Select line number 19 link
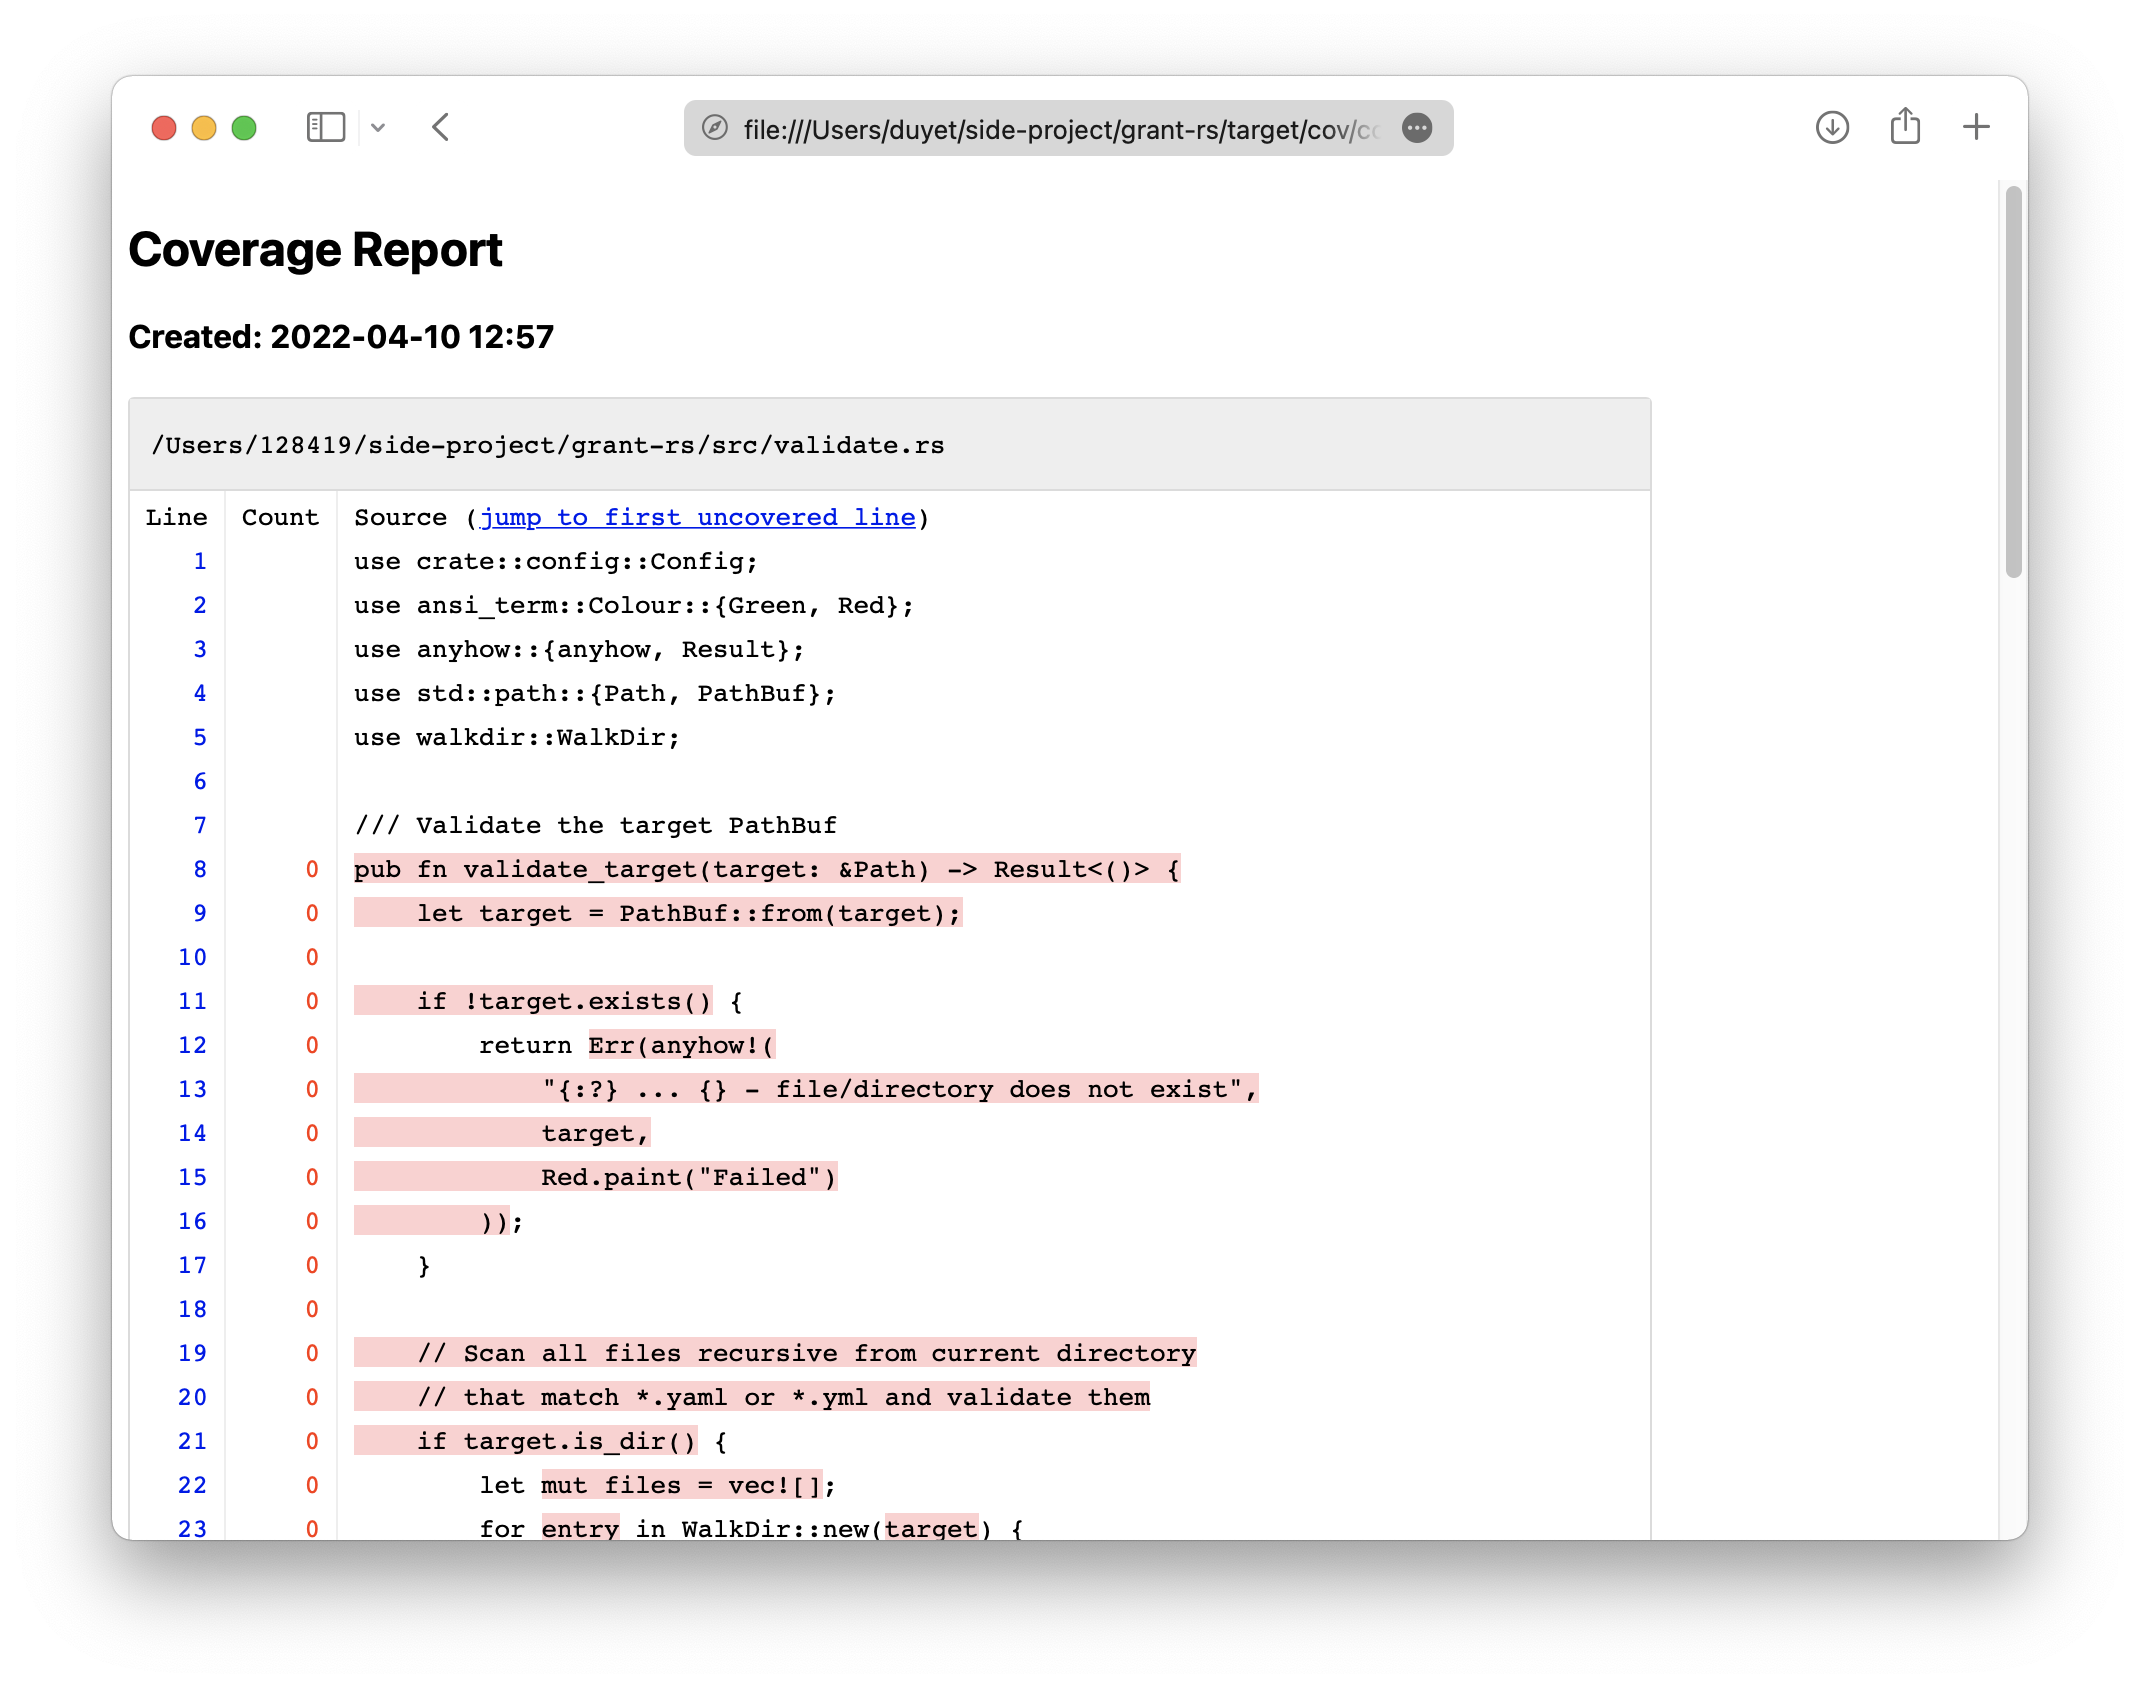This screenshot has height=1688, width=2140. 192,1353
